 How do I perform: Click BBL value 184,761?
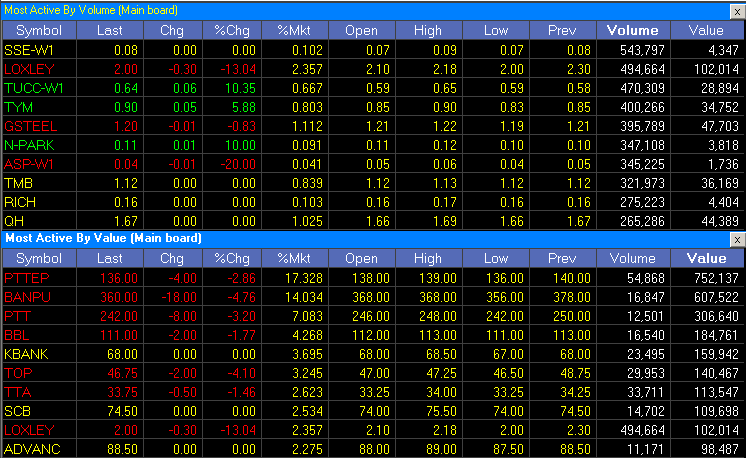tap(716, 335)
